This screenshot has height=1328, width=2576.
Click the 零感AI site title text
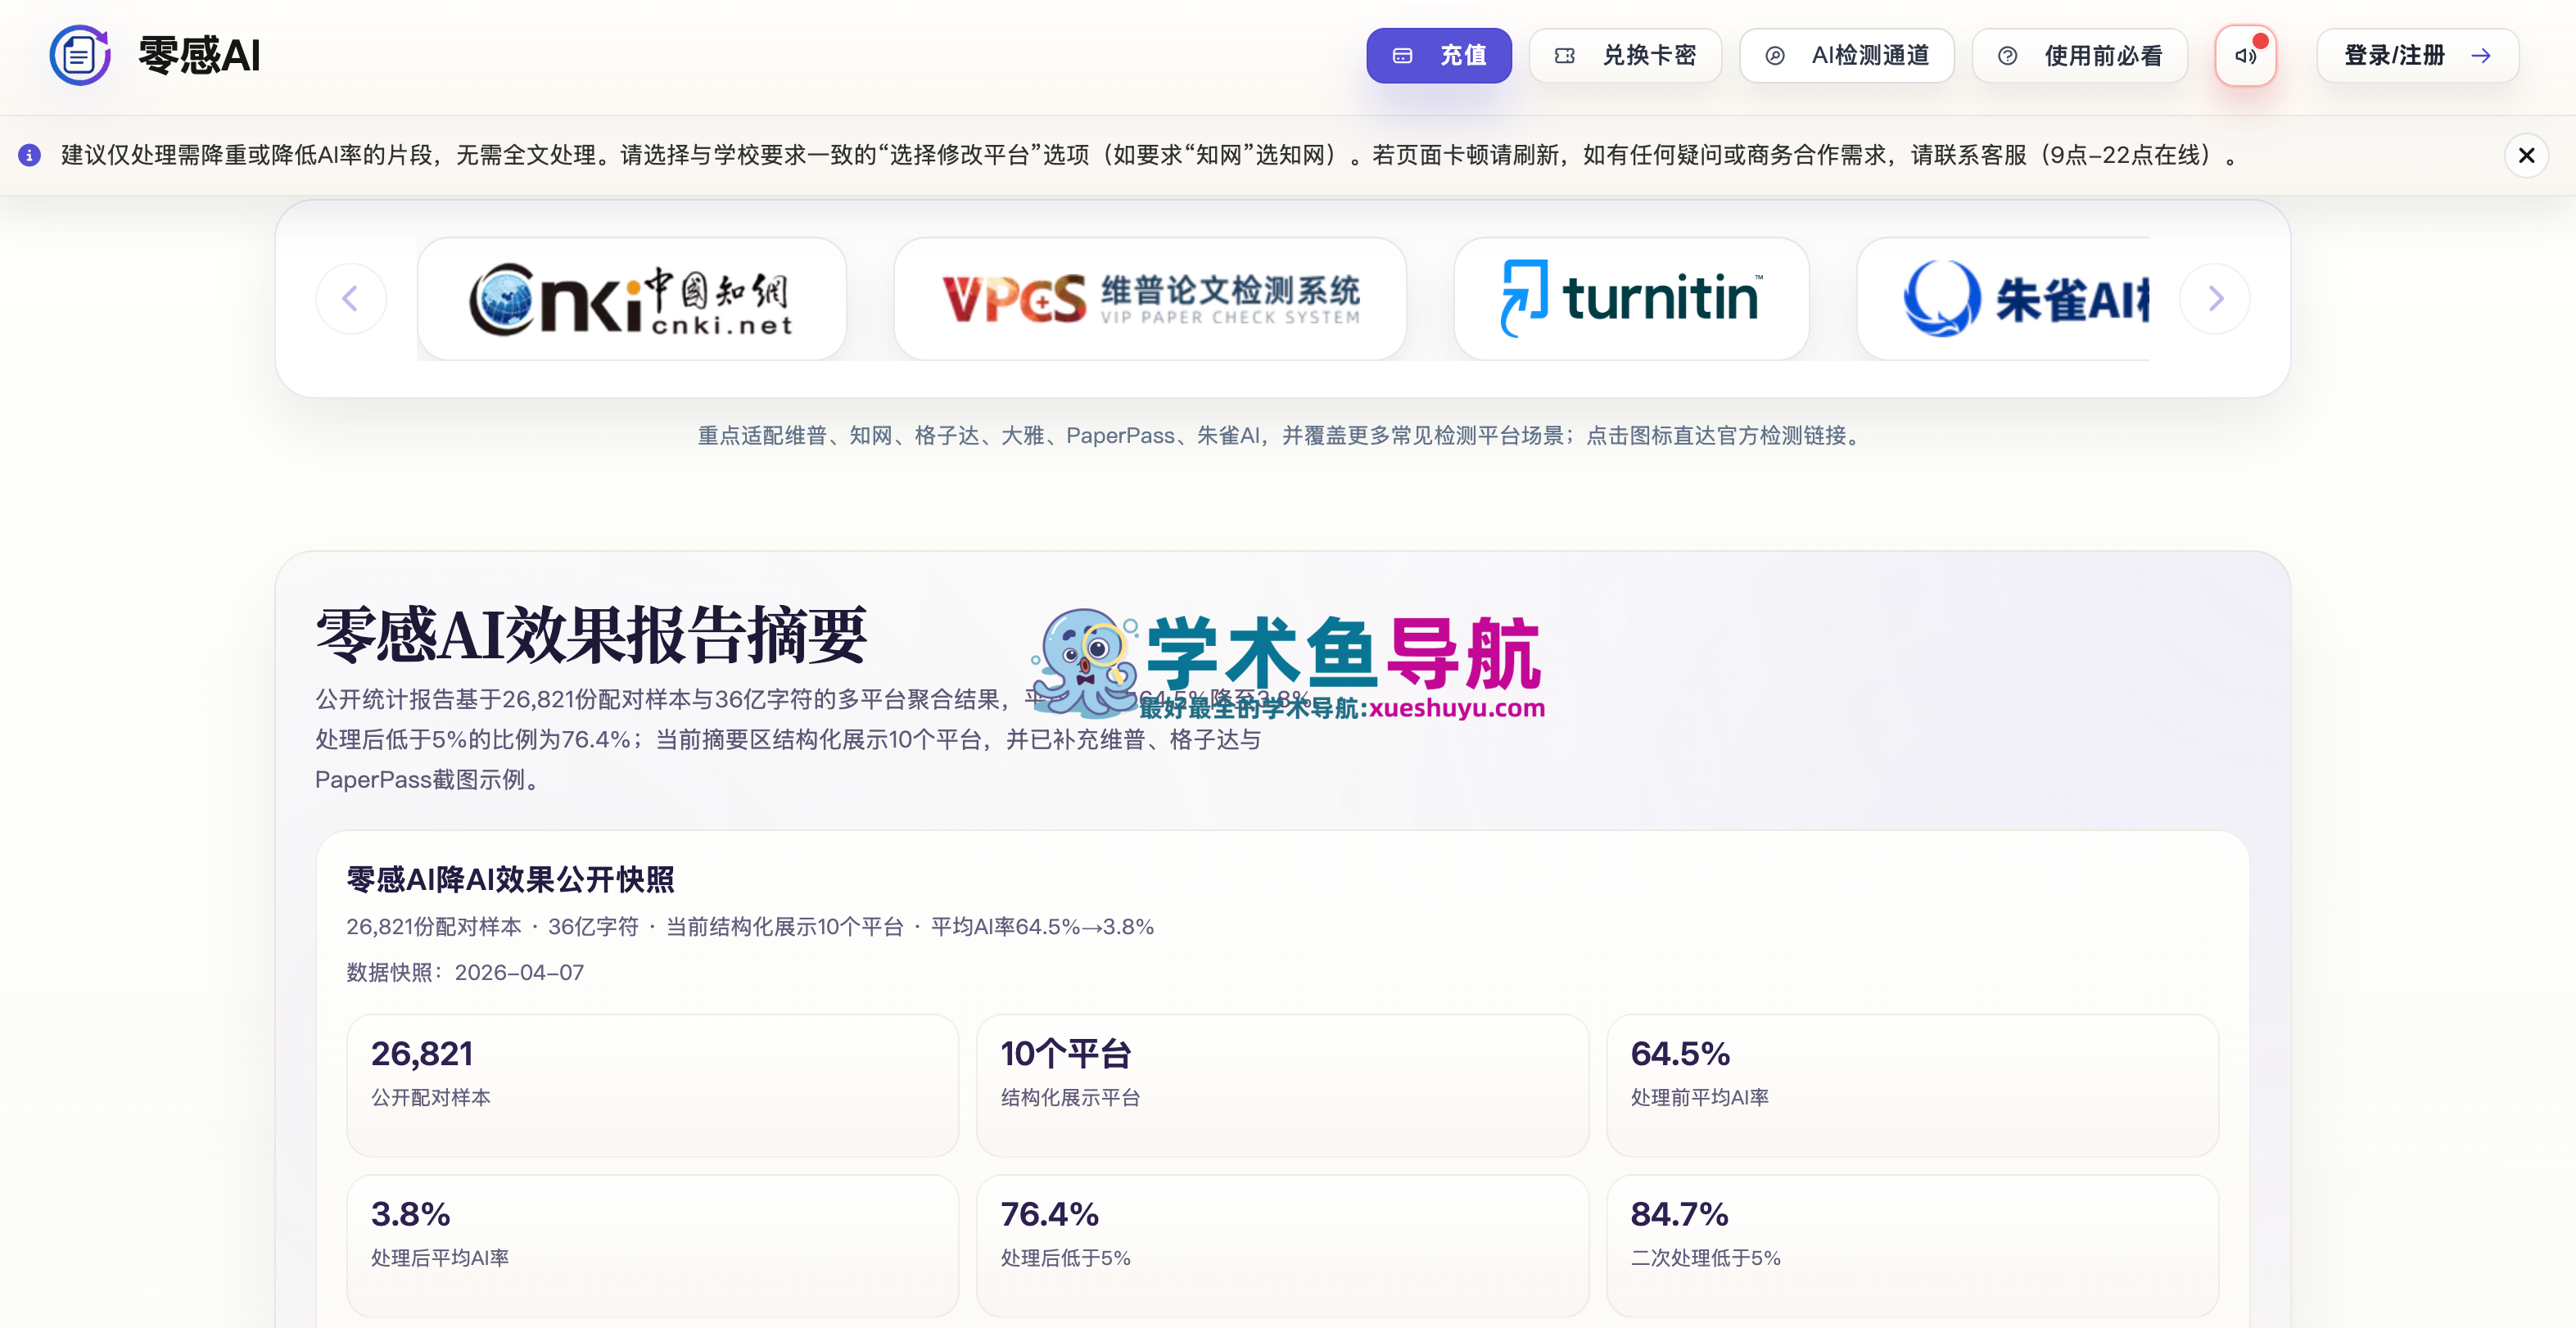[199, 55]
